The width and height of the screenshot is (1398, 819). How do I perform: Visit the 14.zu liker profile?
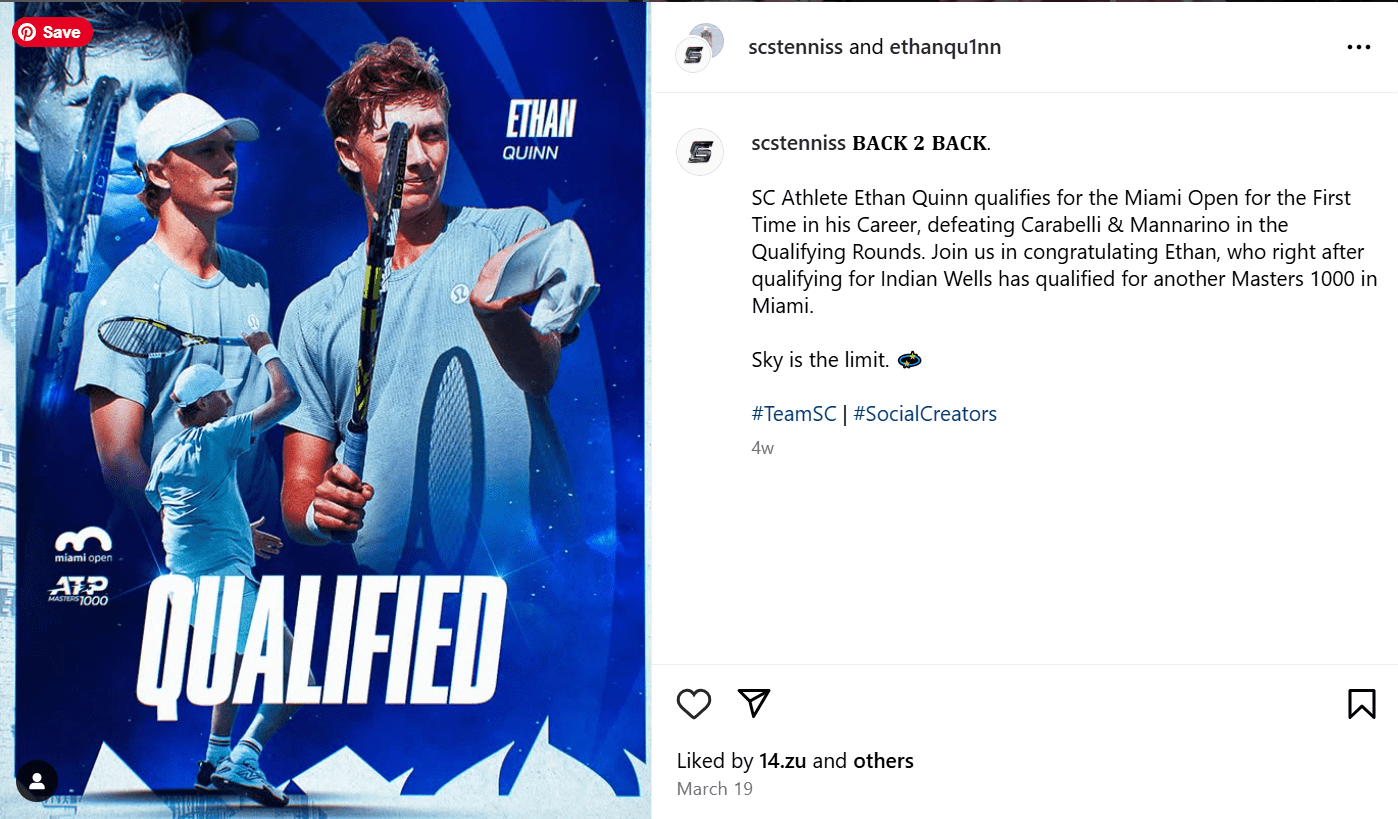pyautogui.click(x=782, y=761)
